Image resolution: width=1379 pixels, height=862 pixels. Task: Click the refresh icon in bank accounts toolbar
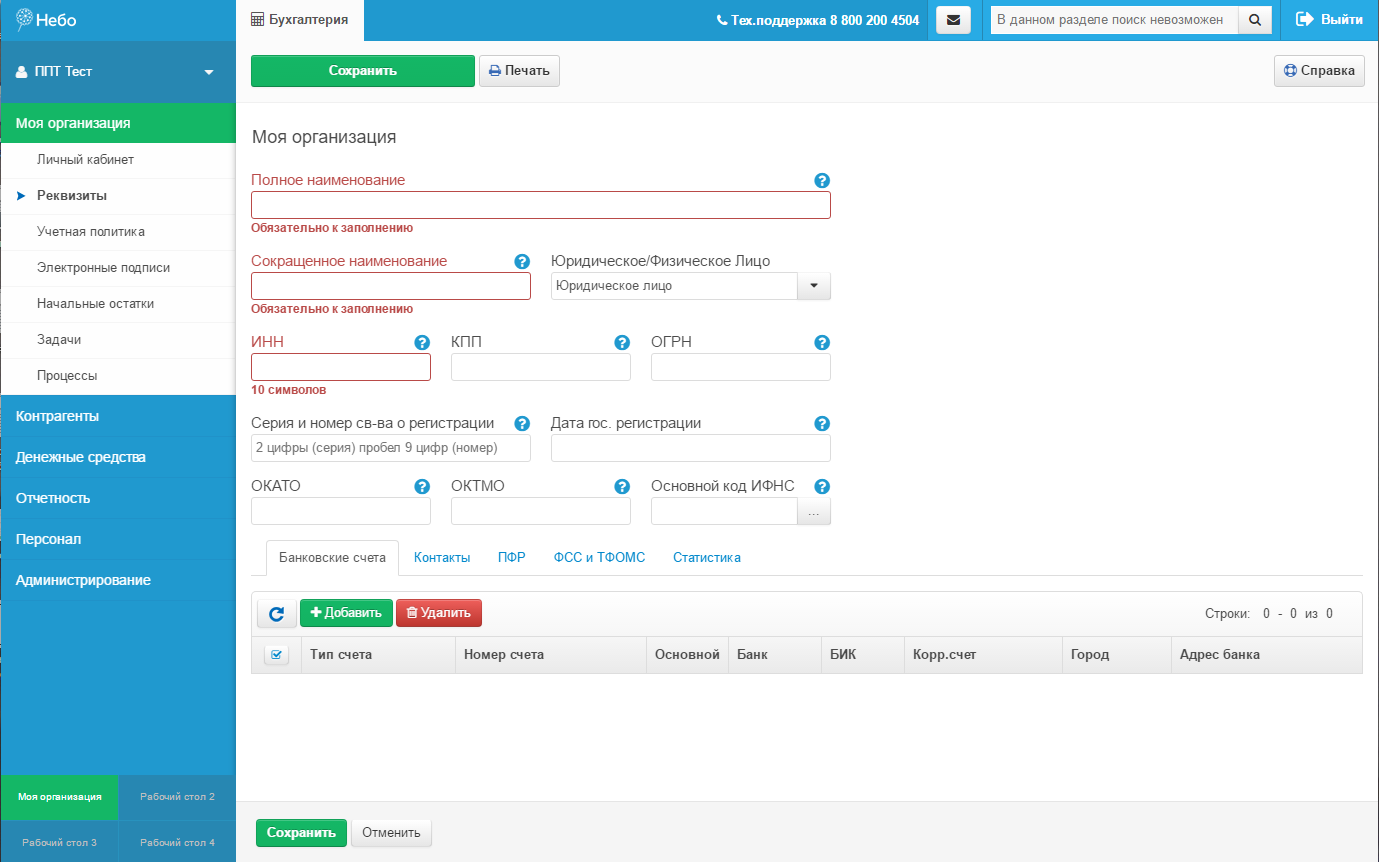coord(277,613)
